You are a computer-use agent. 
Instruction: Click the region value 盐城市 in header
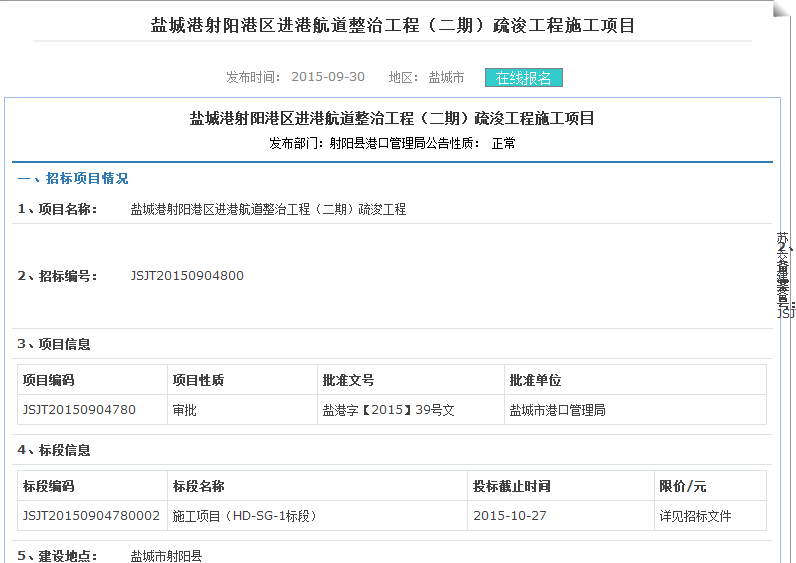tap(446, 77)
